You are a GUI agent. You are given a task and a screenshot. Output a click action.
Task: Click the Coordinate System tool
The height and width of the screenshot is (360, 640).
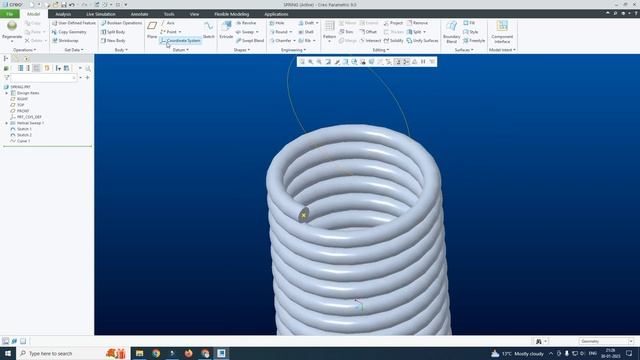(180, 40)
